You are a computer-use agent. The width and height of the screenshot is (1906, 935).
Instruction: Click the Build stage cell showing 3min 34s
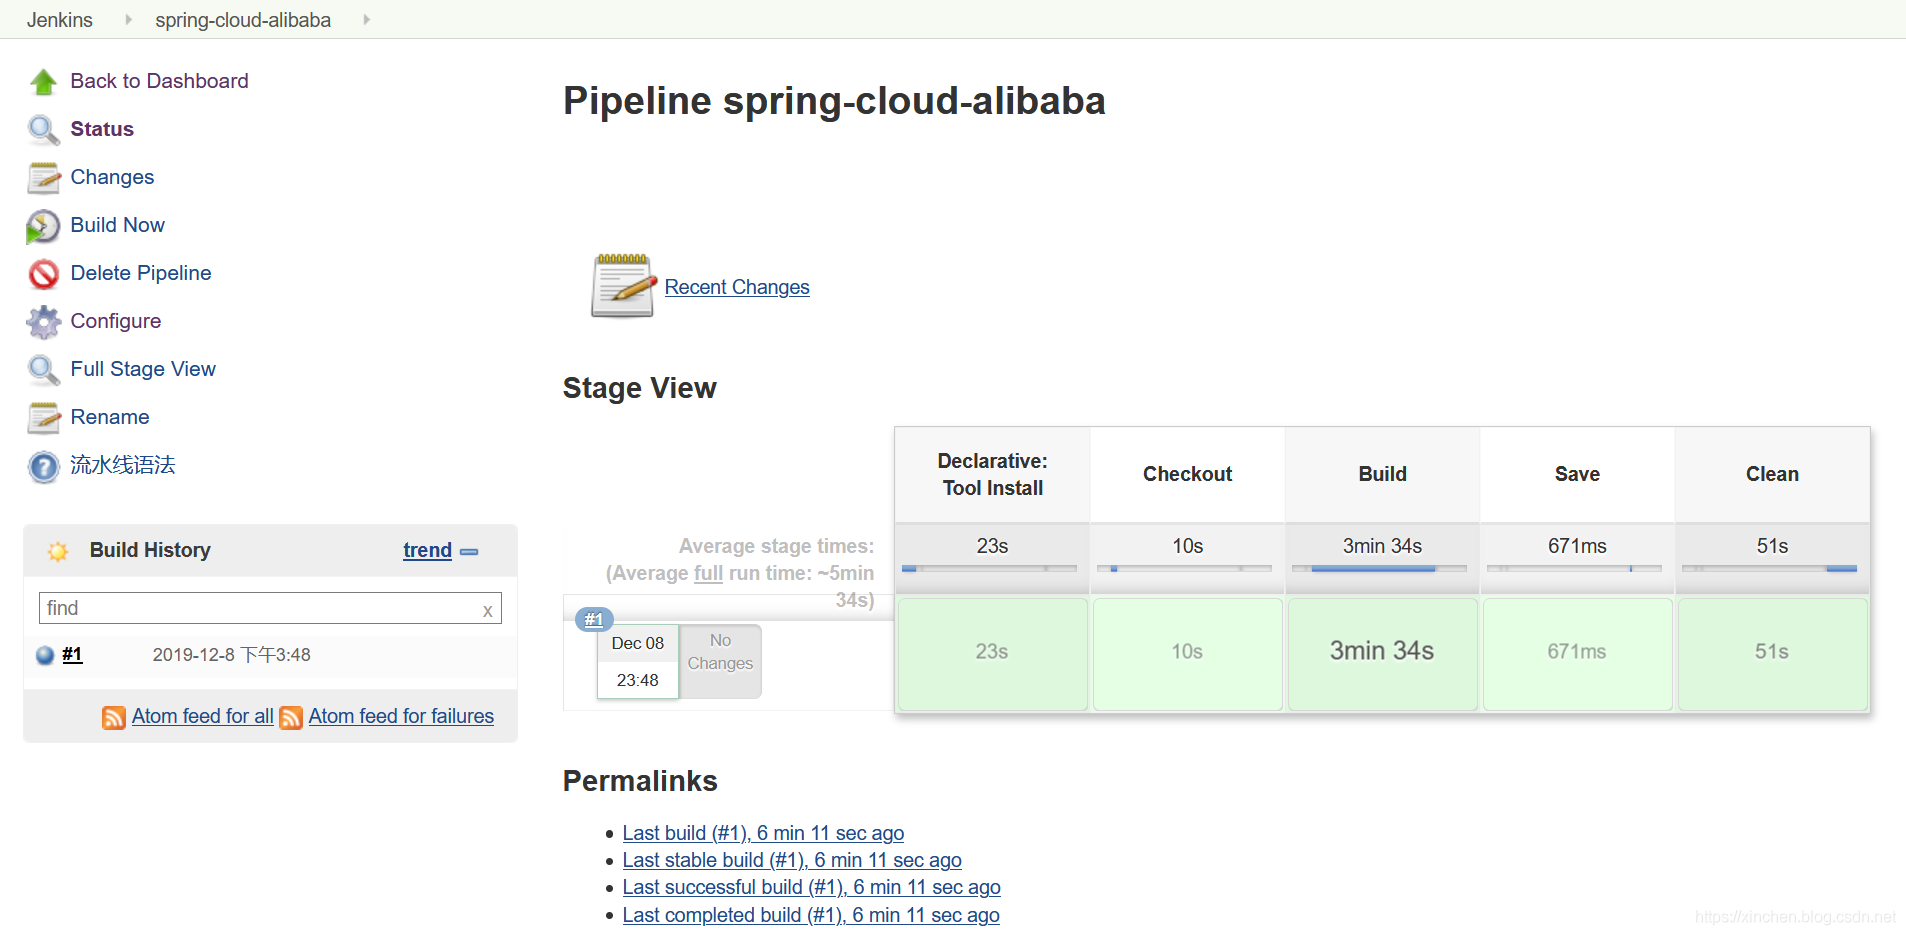coord(1382,654)
